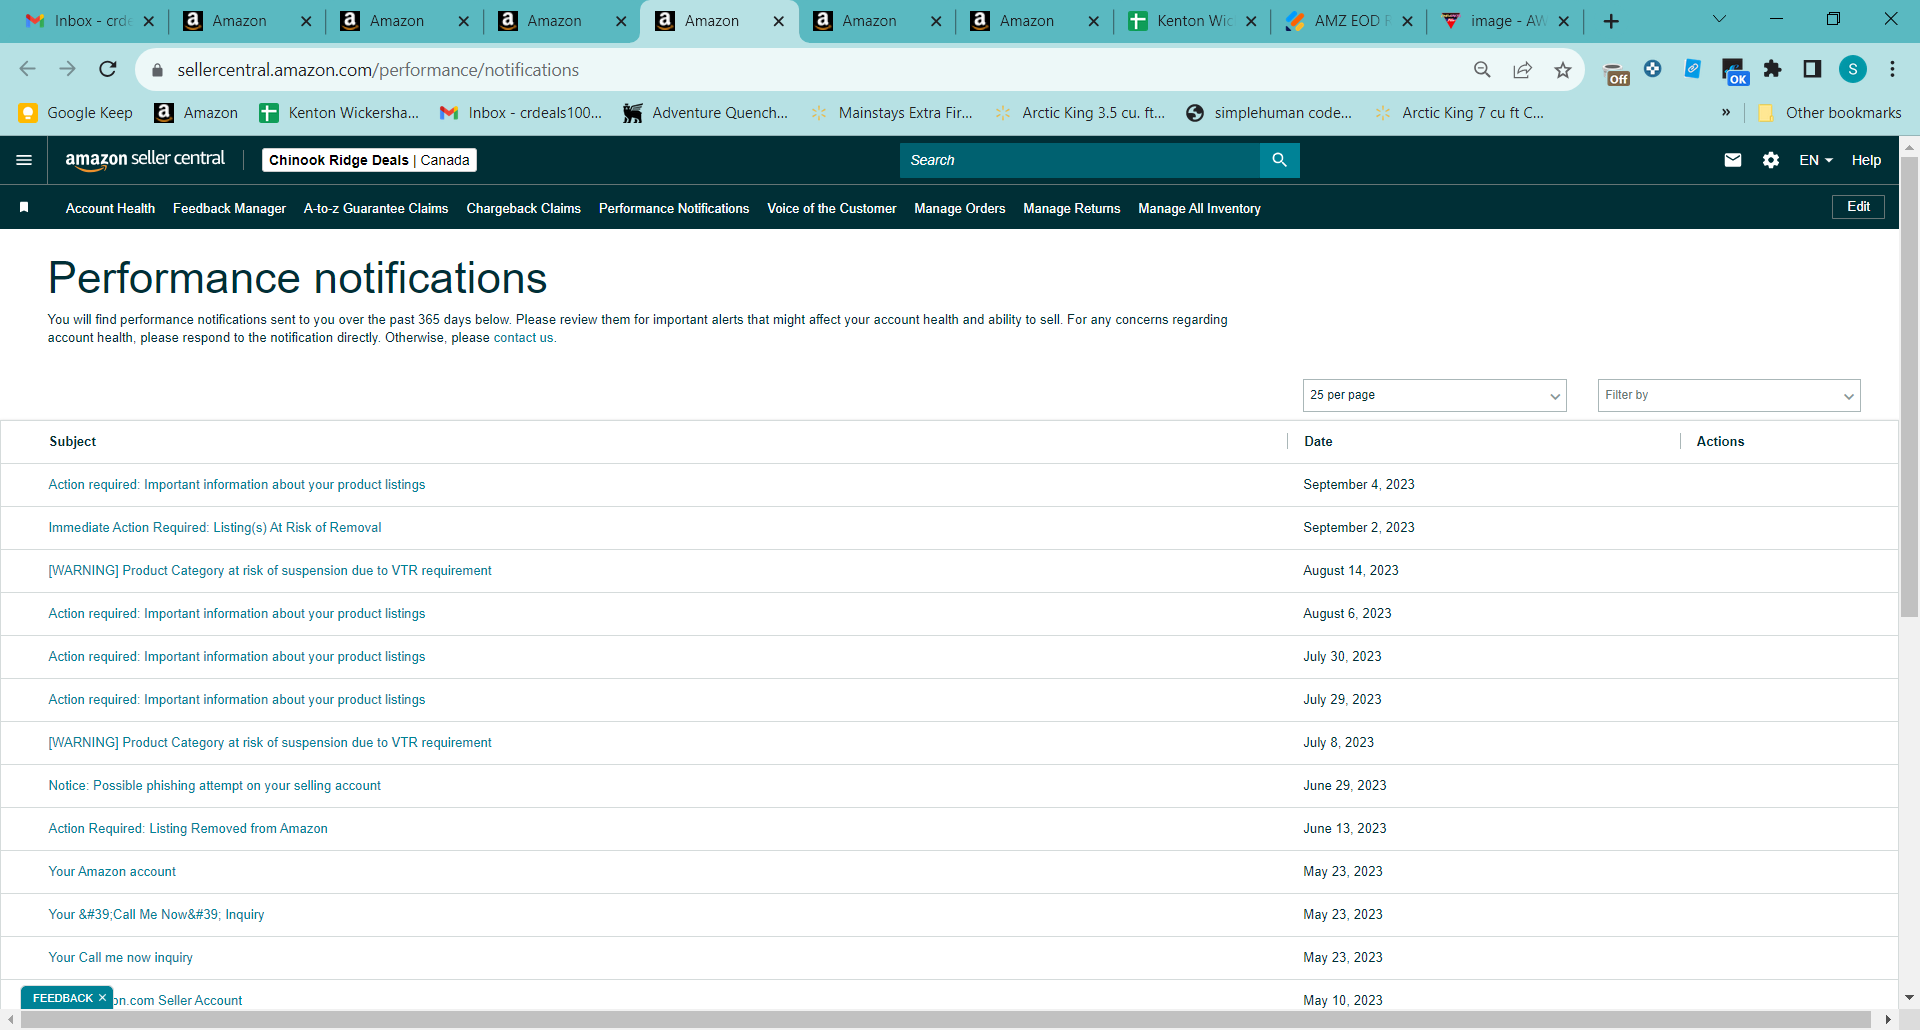Go to Manage All Inventory
1920x1030 pixels.
[x=1199, y=208]
